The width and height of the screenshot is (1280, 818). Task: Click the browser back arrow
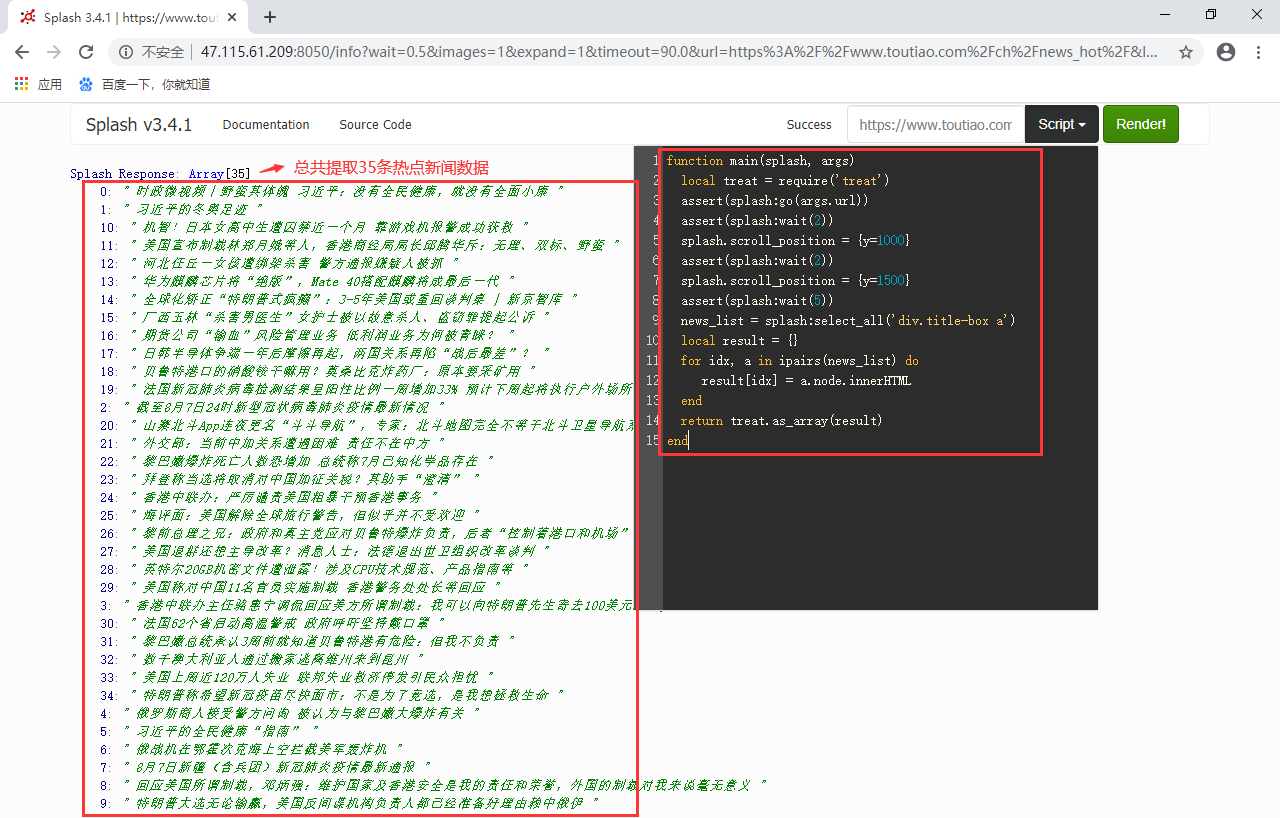[x=23, y=52]
